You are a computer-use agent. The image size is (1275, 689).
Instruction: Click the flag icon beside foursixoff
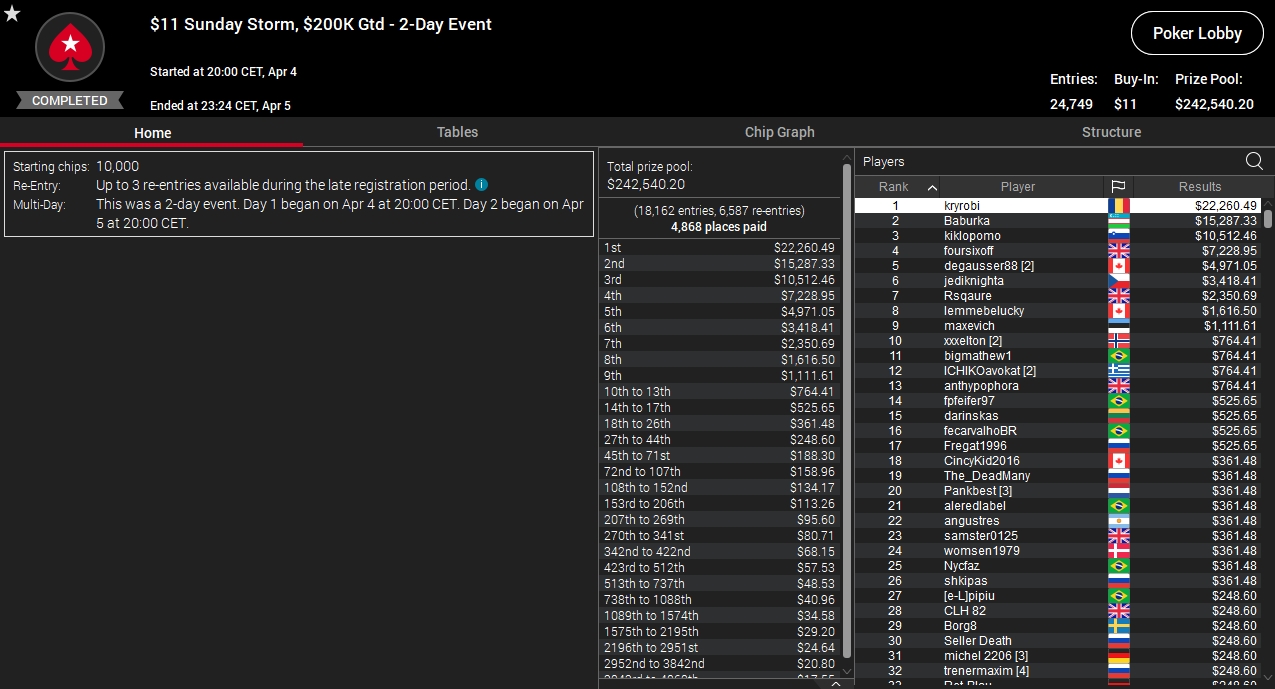pos(1118,251)
